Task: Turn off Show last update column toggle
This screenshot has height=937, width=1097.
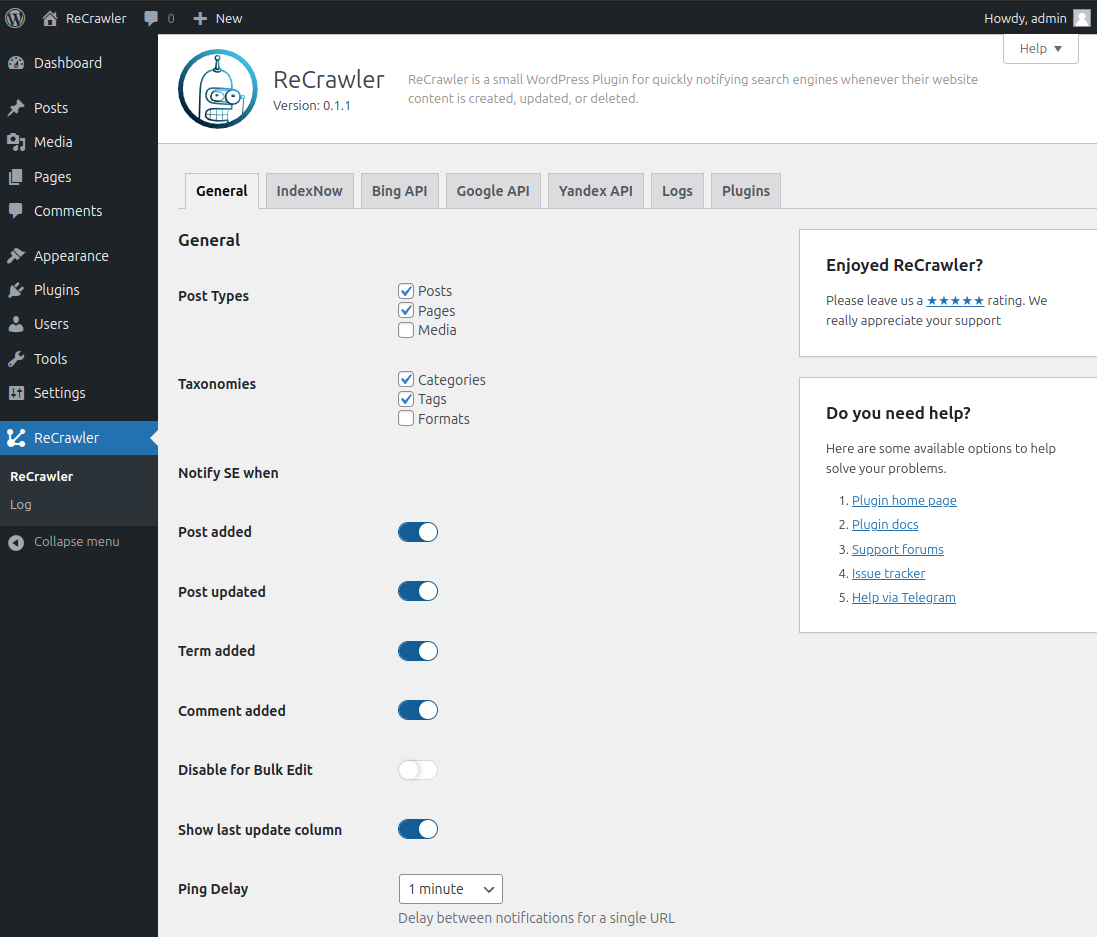Action: click(x=418, y=829)
